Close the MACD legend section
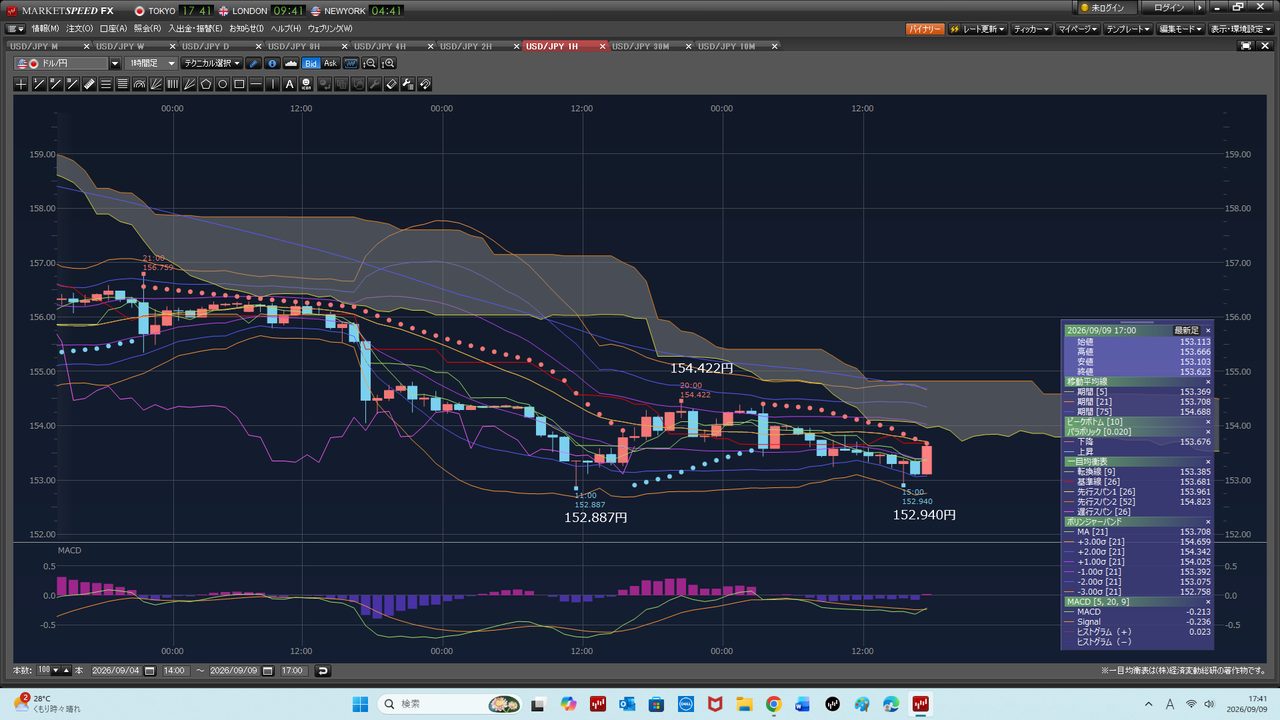Image resolution: width=1280 pixels, height=720 pixels. point(1207,601)
